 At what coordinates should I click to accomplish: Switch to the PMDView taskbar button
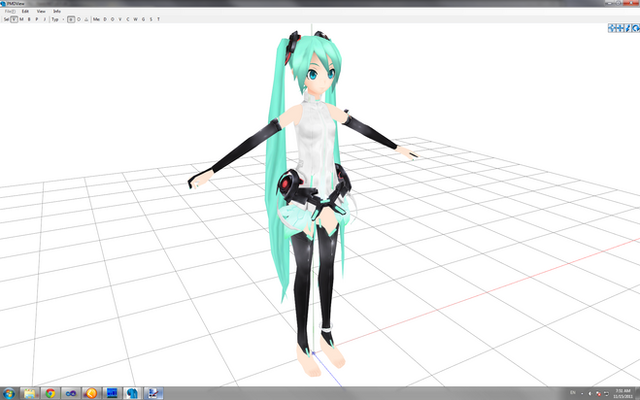[x=132, y=393]
